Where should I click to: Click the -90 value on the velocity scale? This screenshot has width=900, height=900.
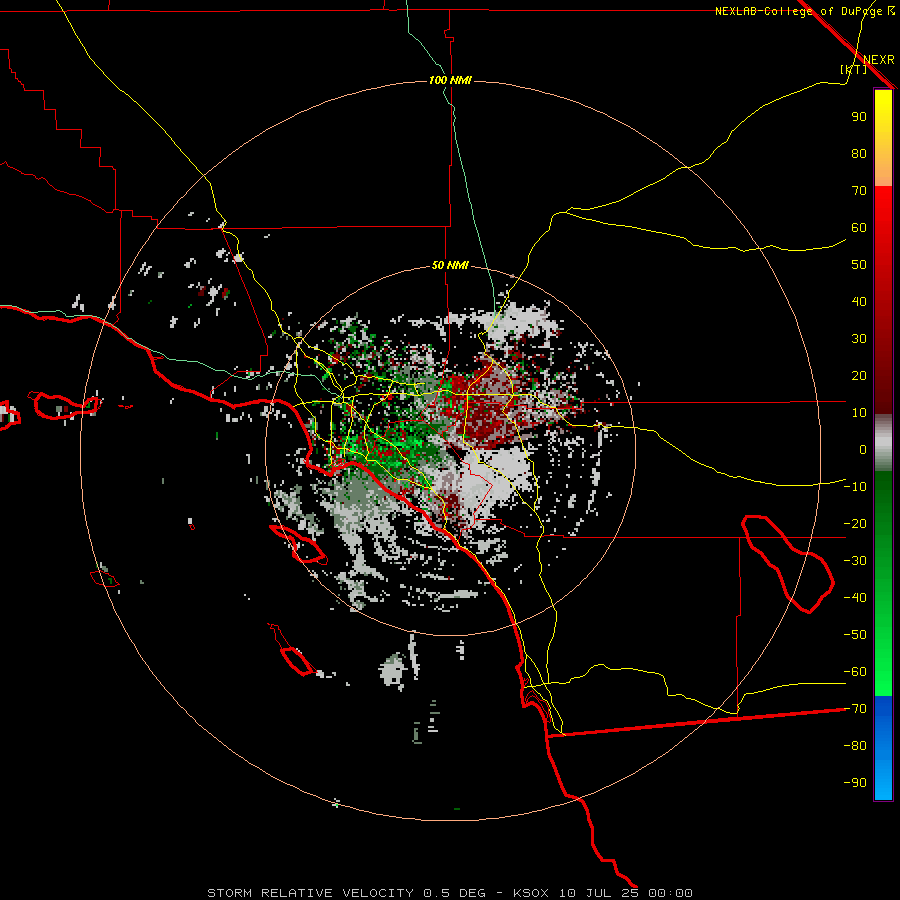855,783
